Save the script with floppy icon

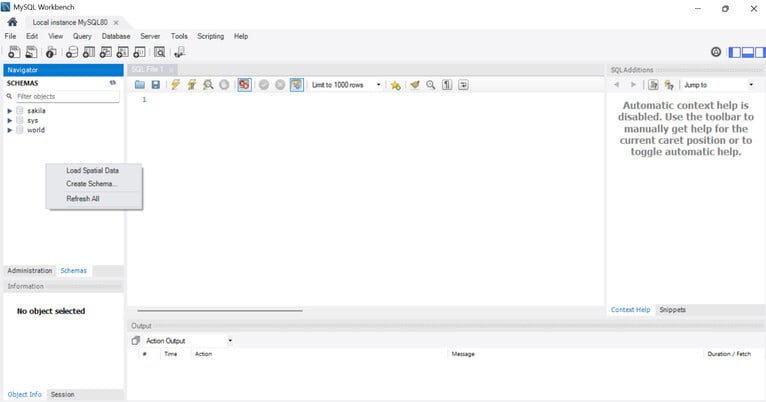[x=156, y=85]
